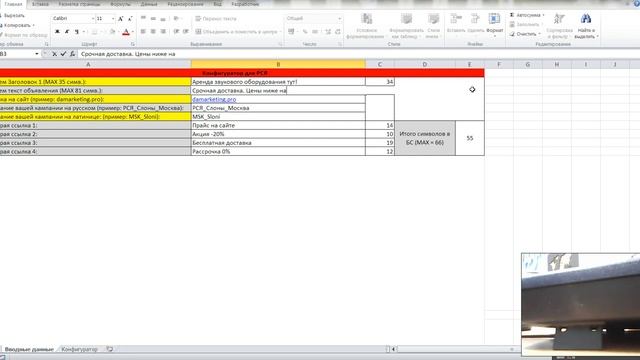Expand the Копировать dropdown arrow
The image size is (640, 360).
[x=33, y=25]
